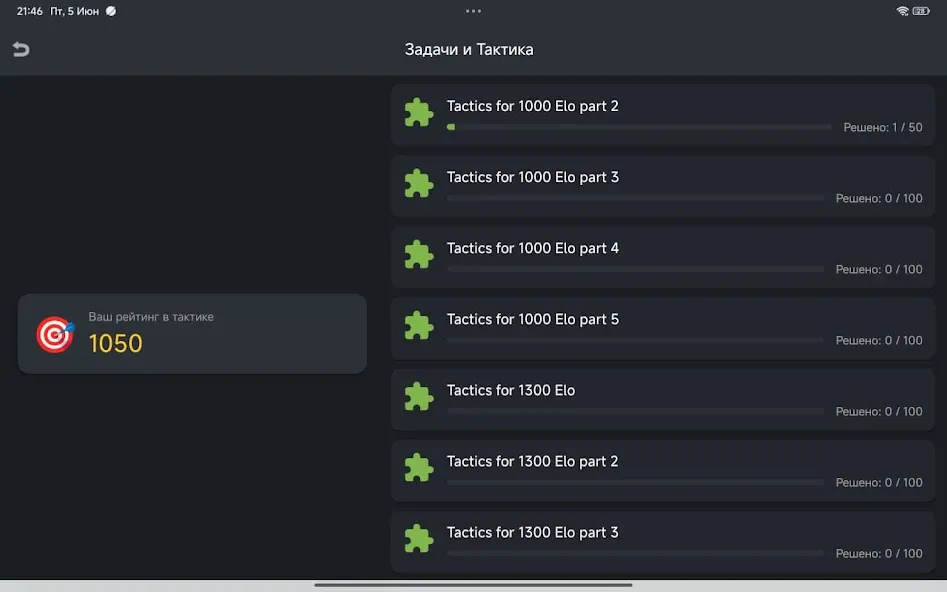Click the puzzle icon for 1000 Elo part 3
Image resolution: width=947 pixels, height=592 pixels.
(419, 184)
